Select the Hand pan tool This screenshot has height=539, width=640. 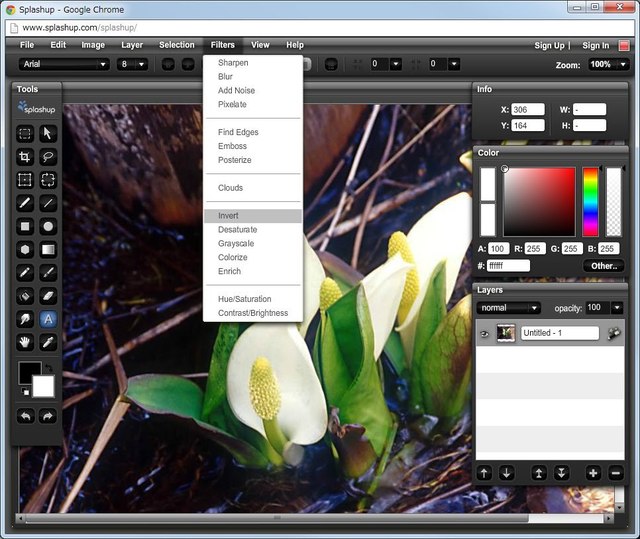[25, 342]
